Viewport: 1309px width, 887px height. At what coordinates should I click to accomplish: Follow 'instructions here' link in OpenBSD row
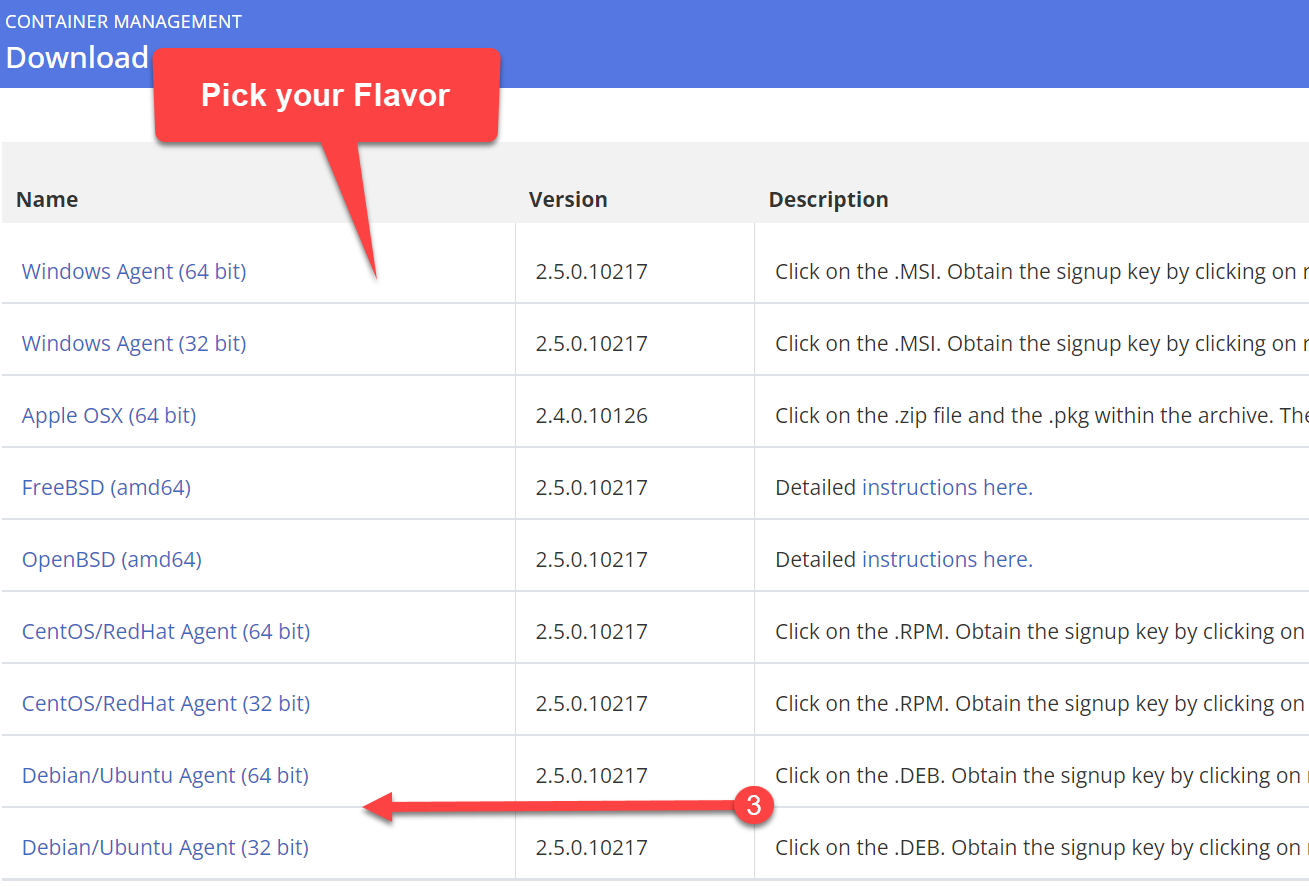(x=947, y=559)
